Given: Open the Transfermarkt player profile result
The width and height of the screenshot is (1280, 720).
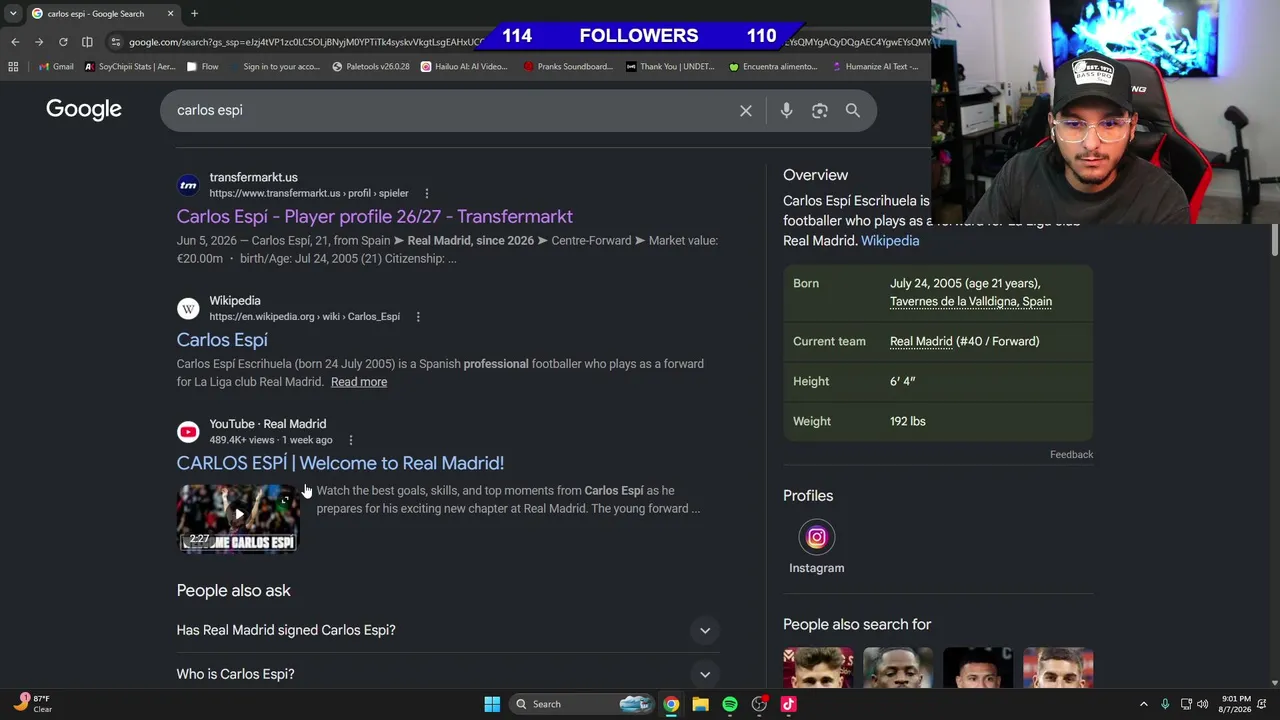Looking at the screenshot, I should [375, 217].
